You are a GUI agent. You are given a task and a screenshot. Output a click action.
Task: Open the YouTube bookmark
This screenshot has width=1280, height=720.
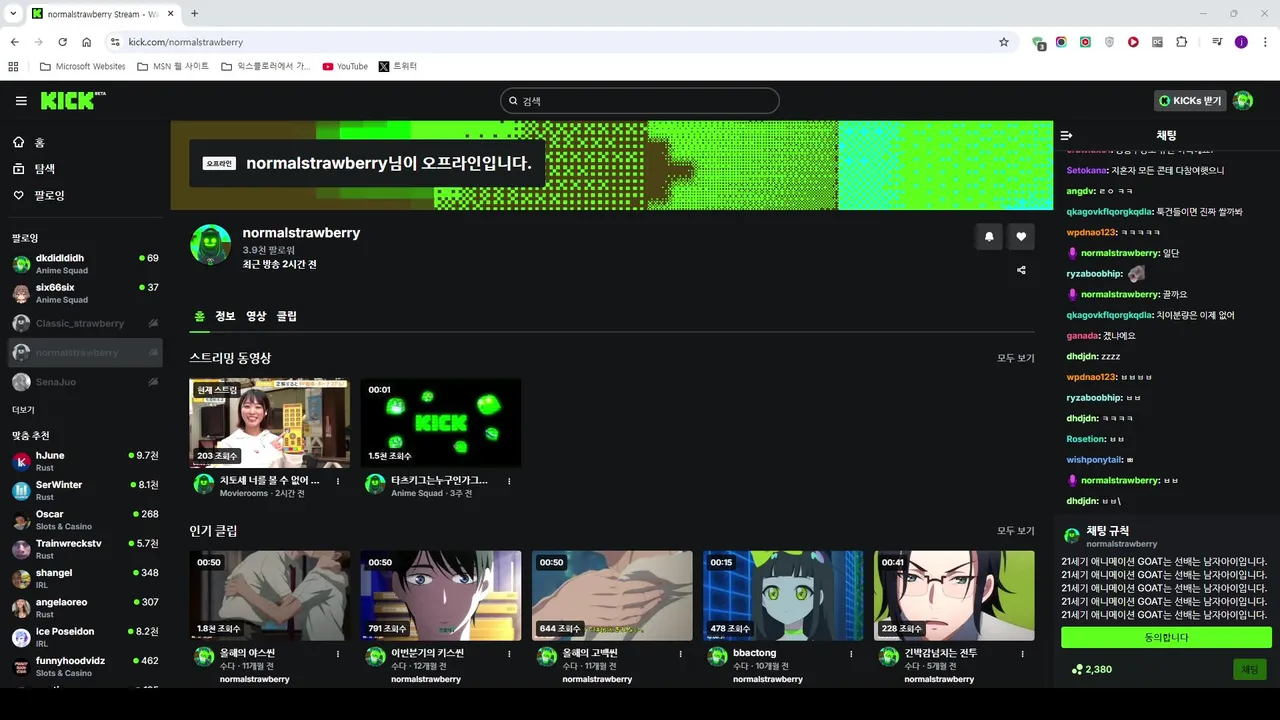click(x=345, y=66)
